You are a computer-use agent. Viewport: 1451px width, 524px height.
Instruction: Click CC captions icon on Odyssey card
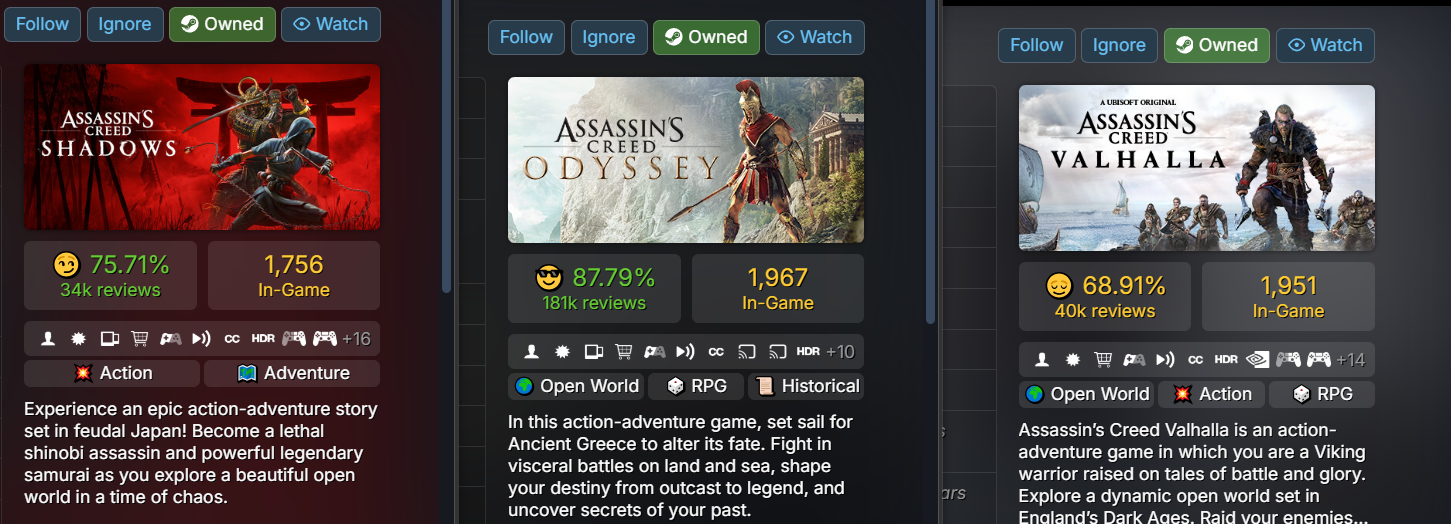(716, 352)
